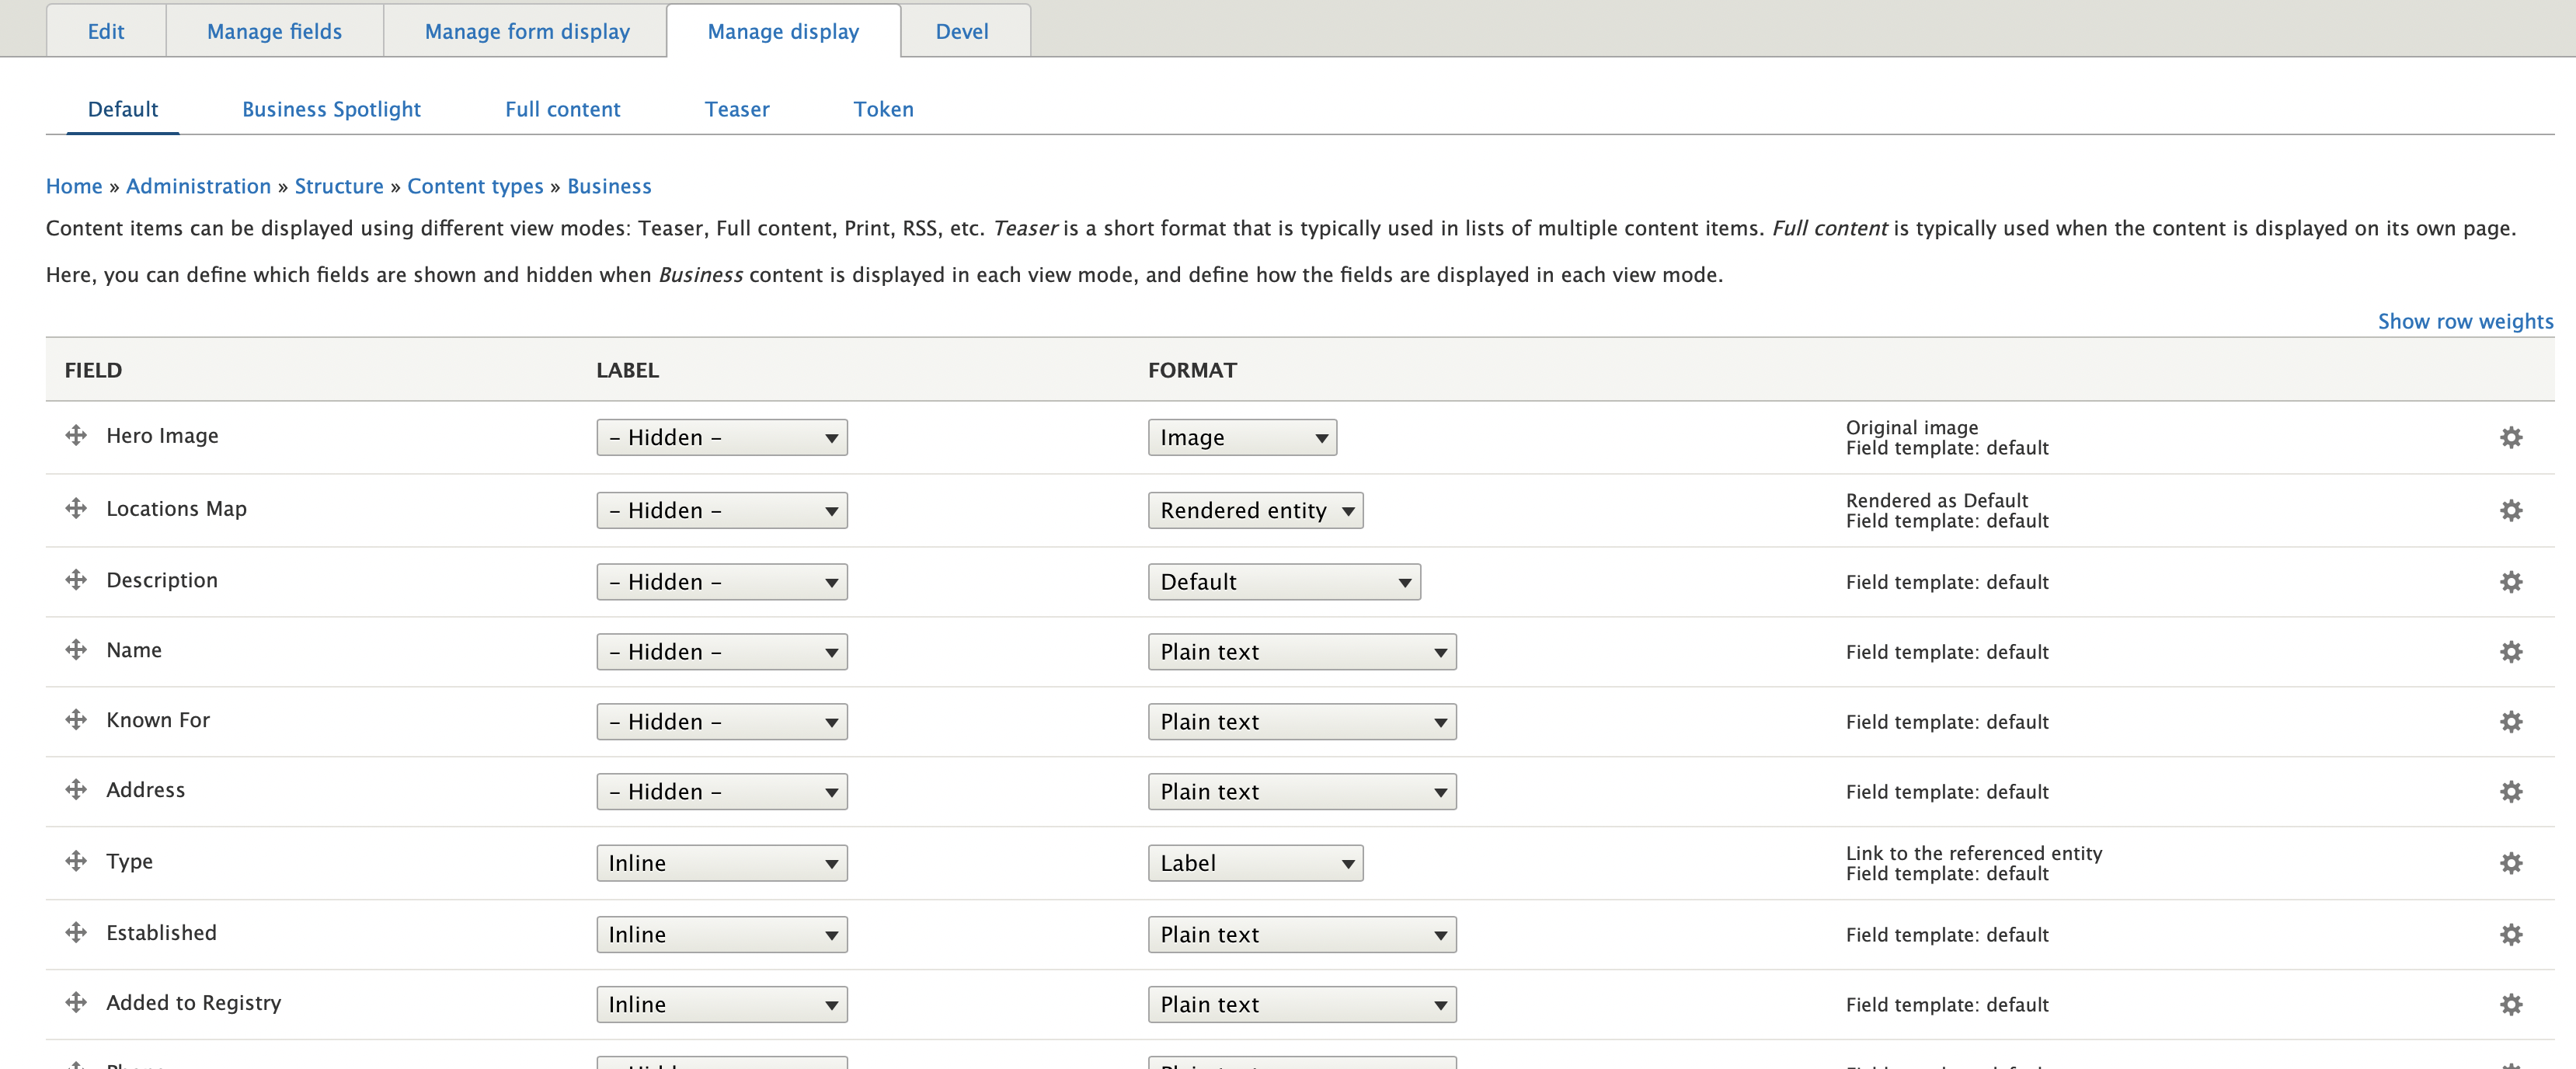Click the gear icon in Description row
The height and width of the screenshot is (1069, 2576).
click(2510, 582)
